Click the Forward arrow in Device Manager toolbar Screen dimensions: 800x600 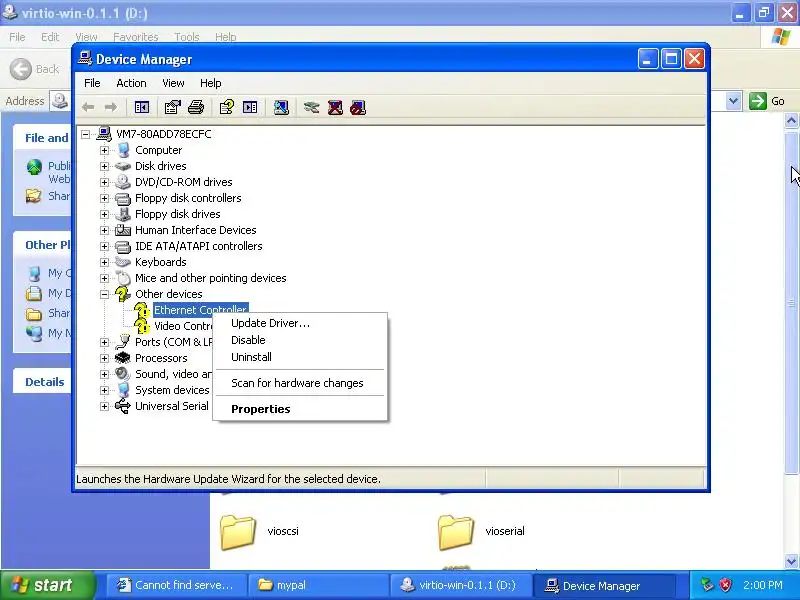point(111,107)
